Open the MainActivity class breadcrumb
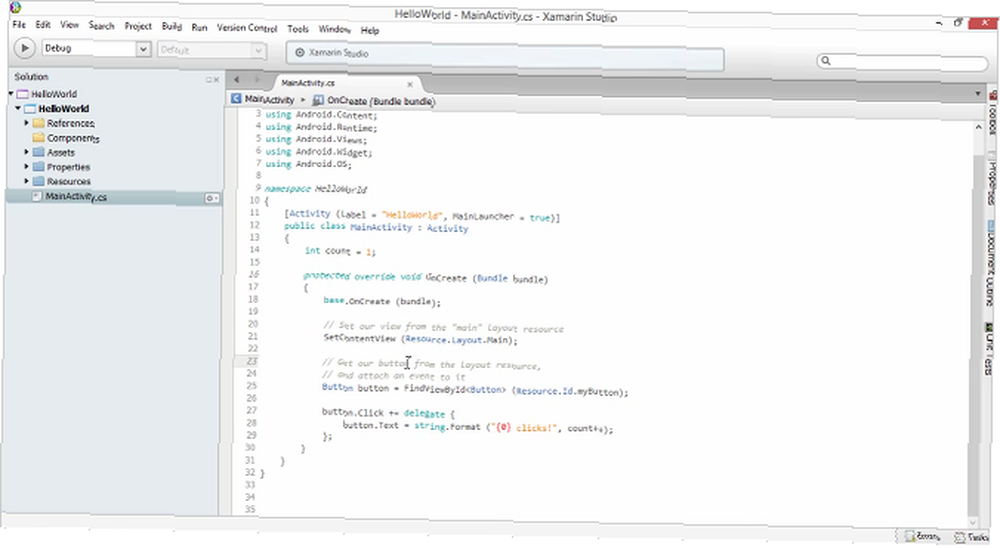Screen dimensions: 1000x548 click(263, 99)
